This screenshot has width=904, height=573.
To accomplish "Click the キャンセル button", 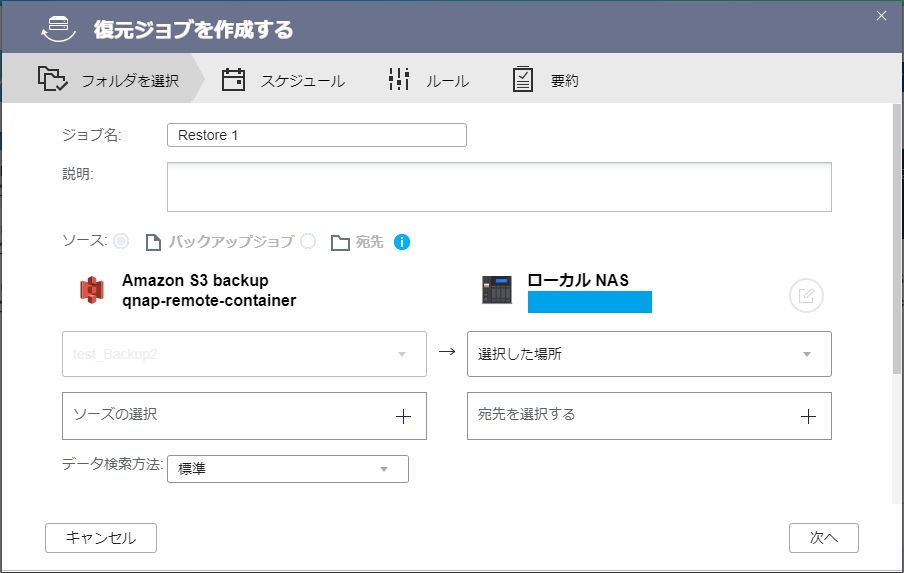I will tap(101, 538).
